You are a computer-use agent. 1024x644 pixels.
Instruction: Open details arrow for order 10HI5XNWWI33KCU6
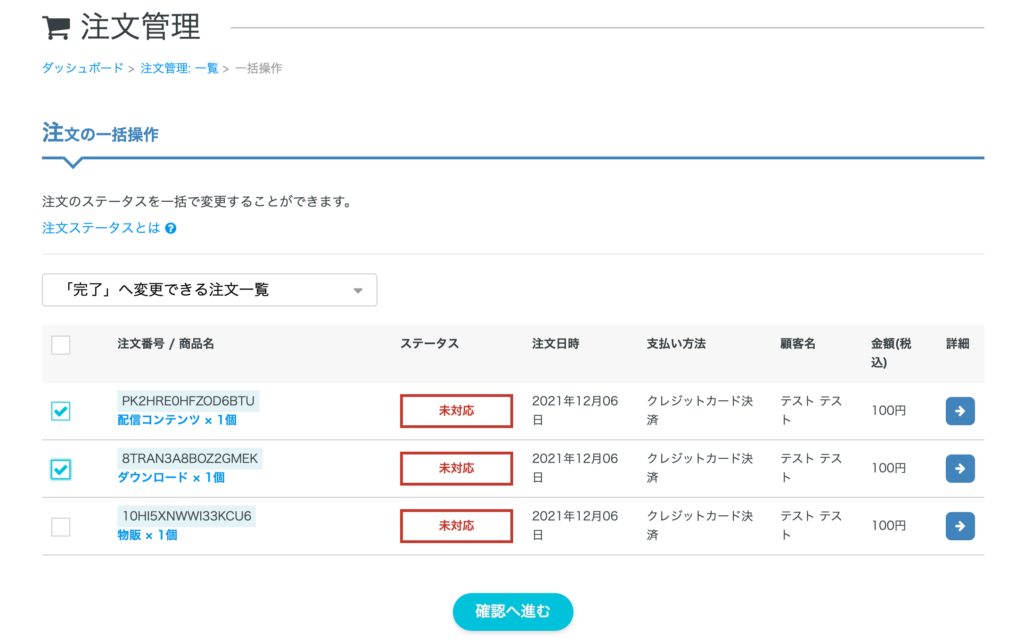[960, 526]
